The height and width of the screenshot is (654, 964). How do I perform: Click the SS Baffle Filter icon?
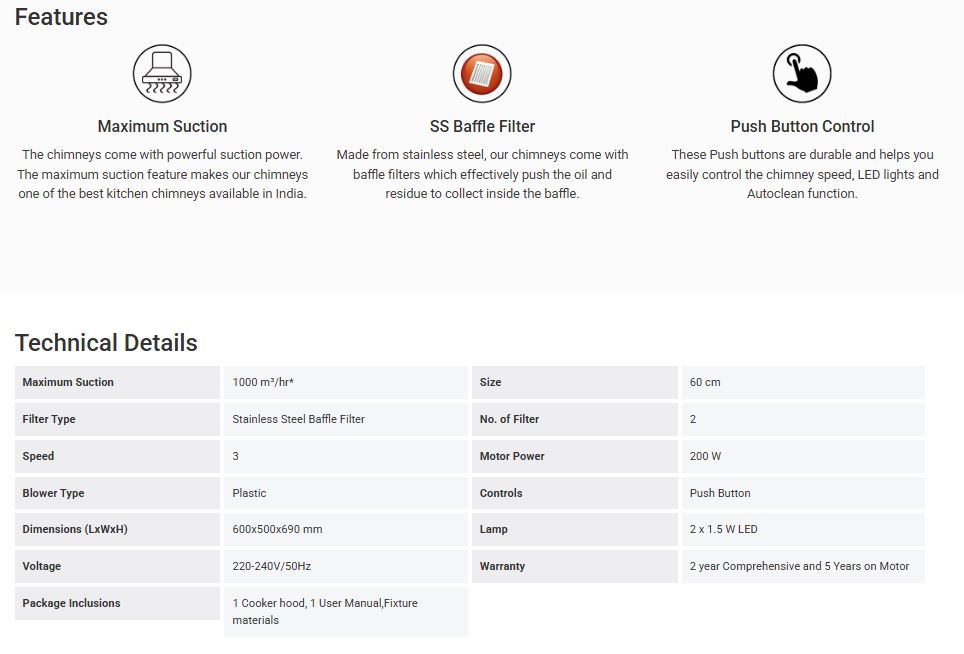tap(482, 73)
